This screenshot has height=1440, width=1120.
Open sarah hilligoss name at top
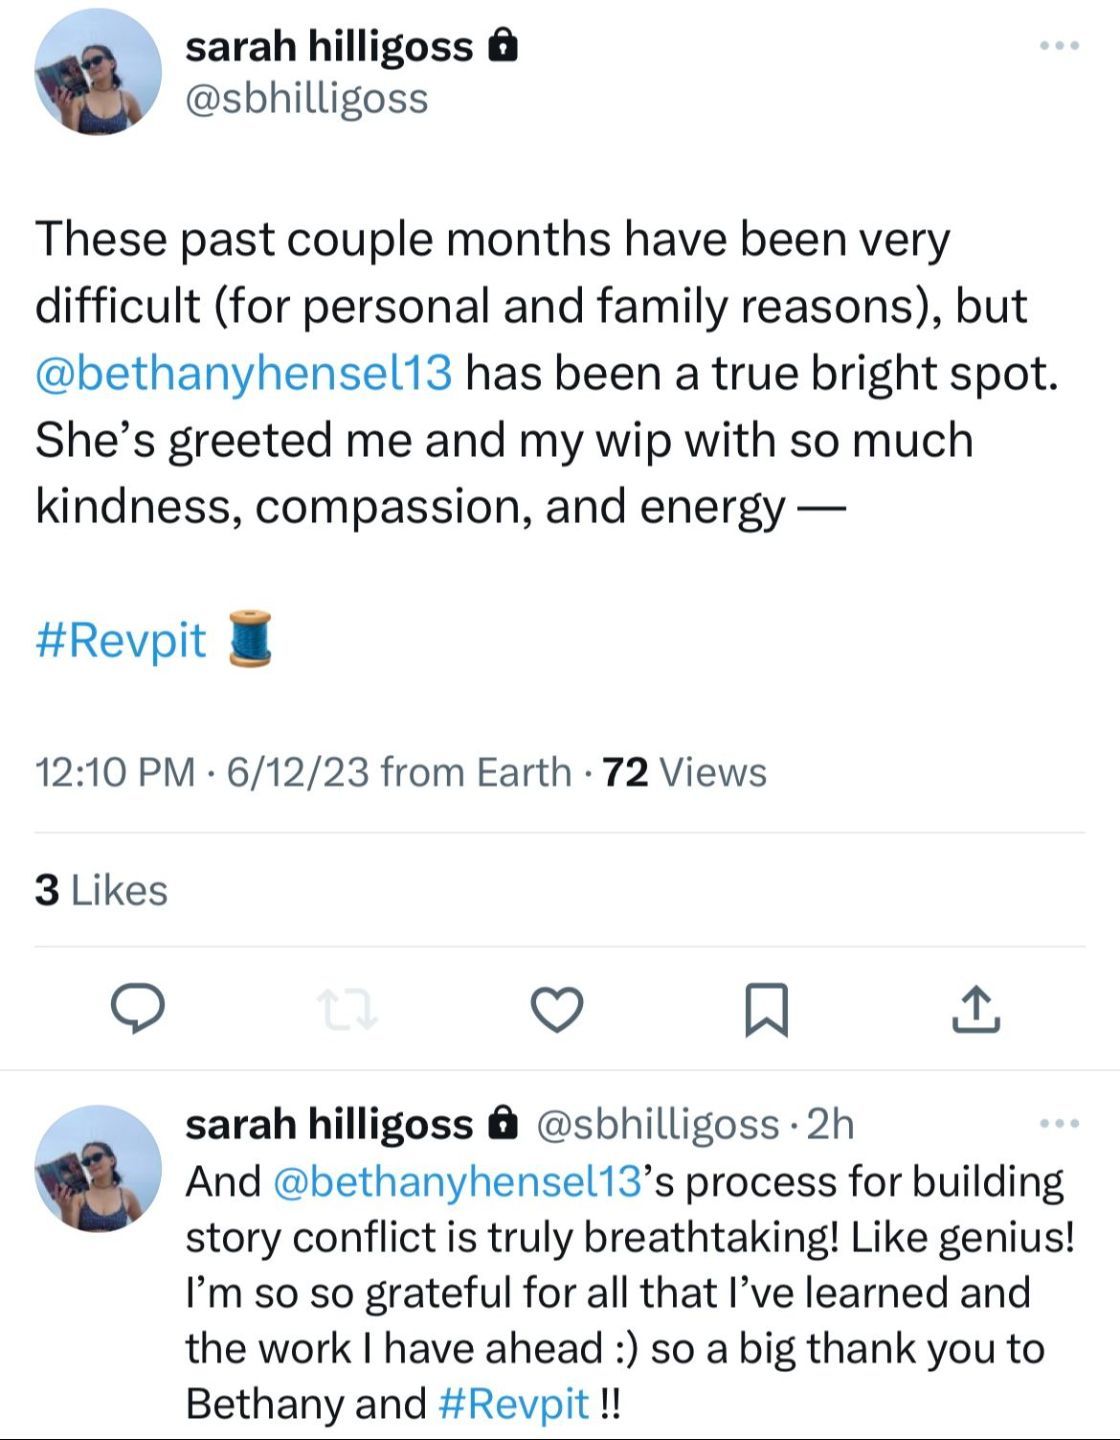(329, 46)
